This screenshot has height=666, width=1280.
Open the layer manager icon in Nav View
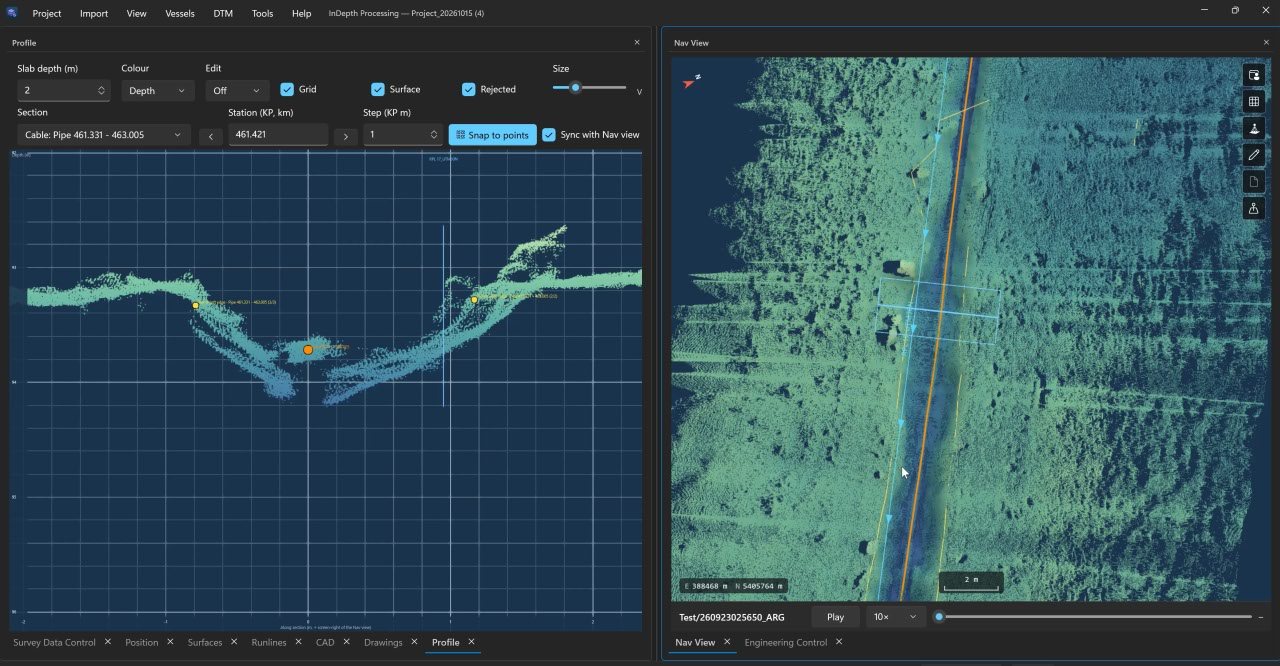pyautogui.click(x=1254, y=75)
